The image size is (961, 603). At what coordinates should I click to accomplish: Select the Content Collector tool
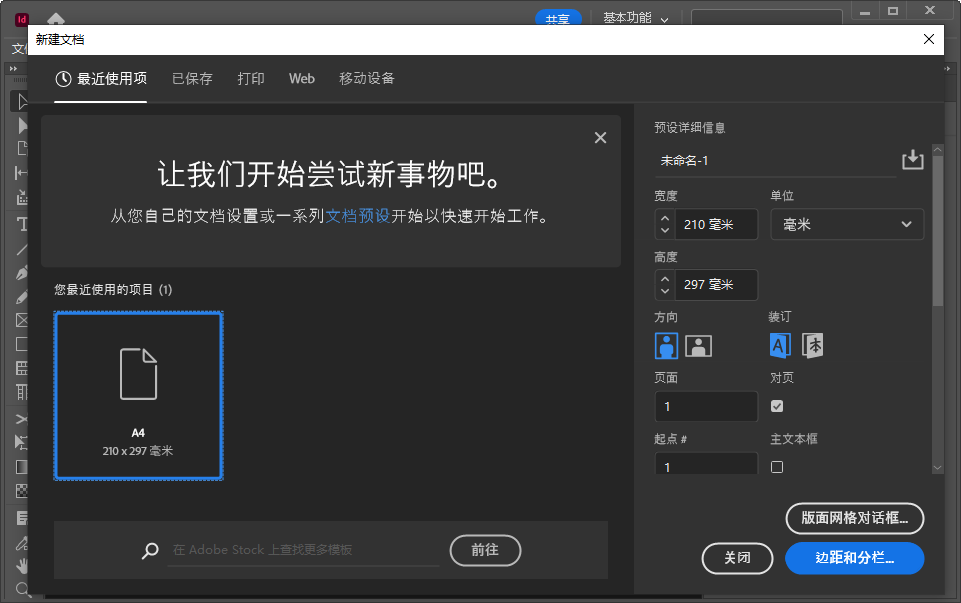[21, 197]
